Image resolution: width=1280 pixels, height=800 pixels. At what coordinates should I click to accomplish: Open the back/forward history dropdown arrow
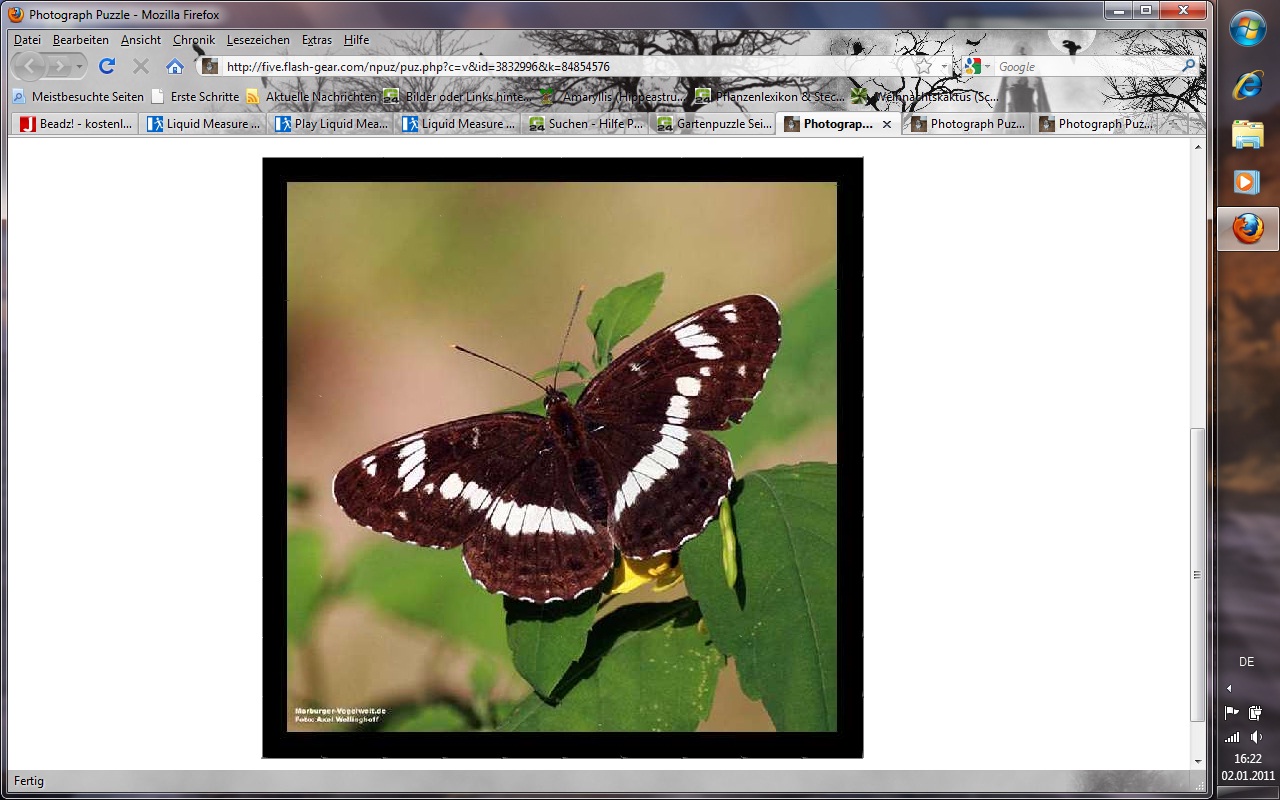[x=79, y=67]
